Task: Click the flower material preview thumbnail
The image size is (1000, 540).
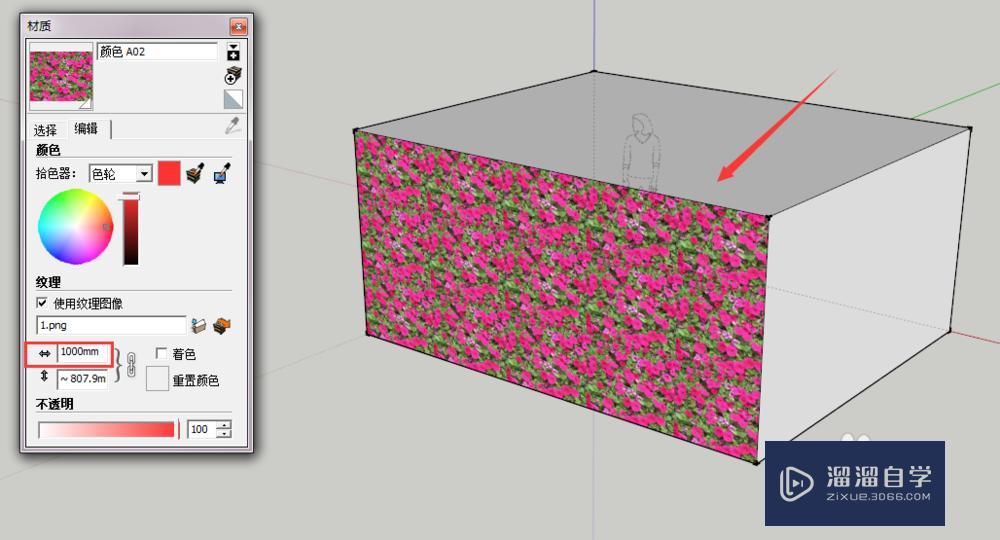Action: point(61,77)
